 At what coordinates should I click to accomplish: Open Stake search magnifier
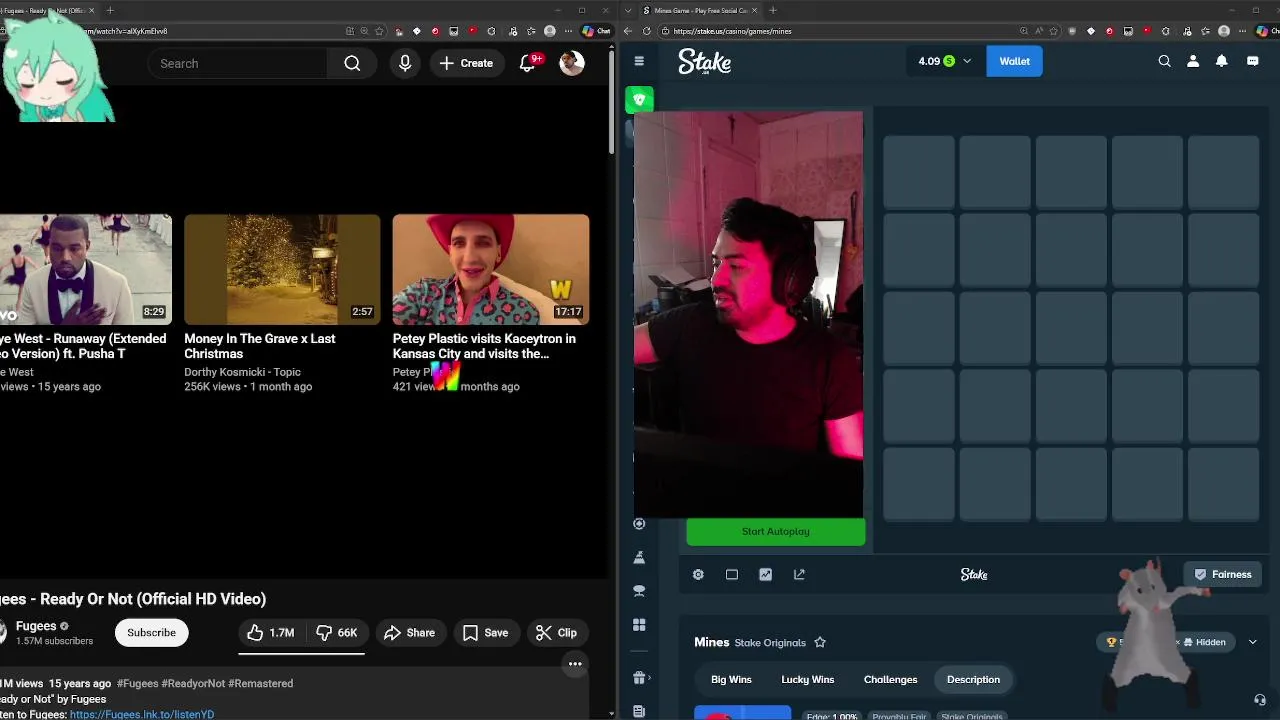click(x=1164, y=61)
